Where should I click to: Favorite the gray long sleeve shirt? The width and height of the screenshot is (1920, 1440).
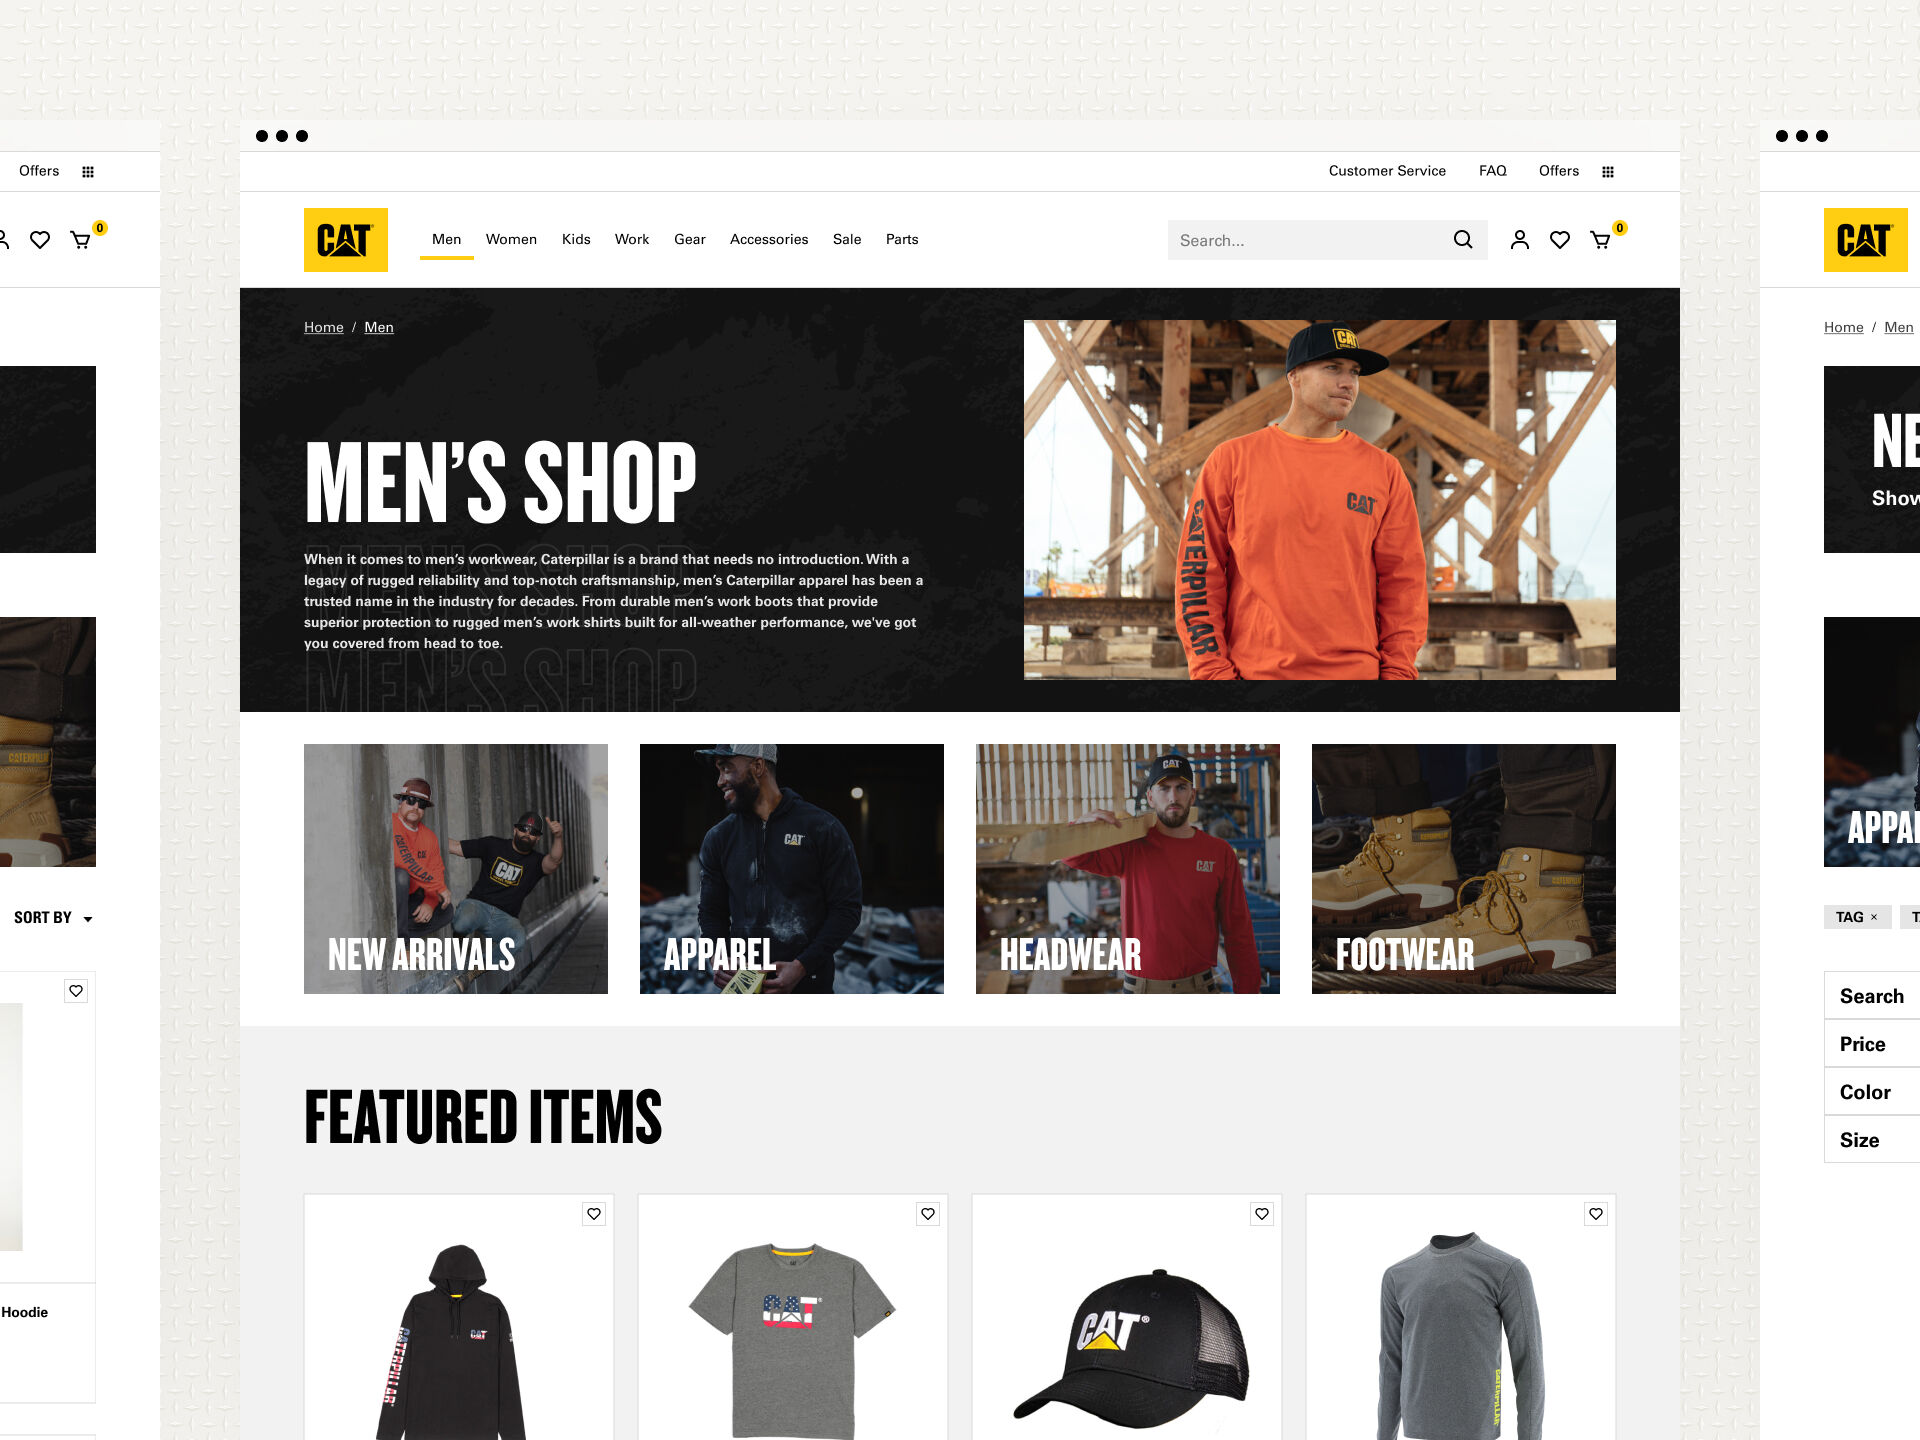tap(1596, 1214)
